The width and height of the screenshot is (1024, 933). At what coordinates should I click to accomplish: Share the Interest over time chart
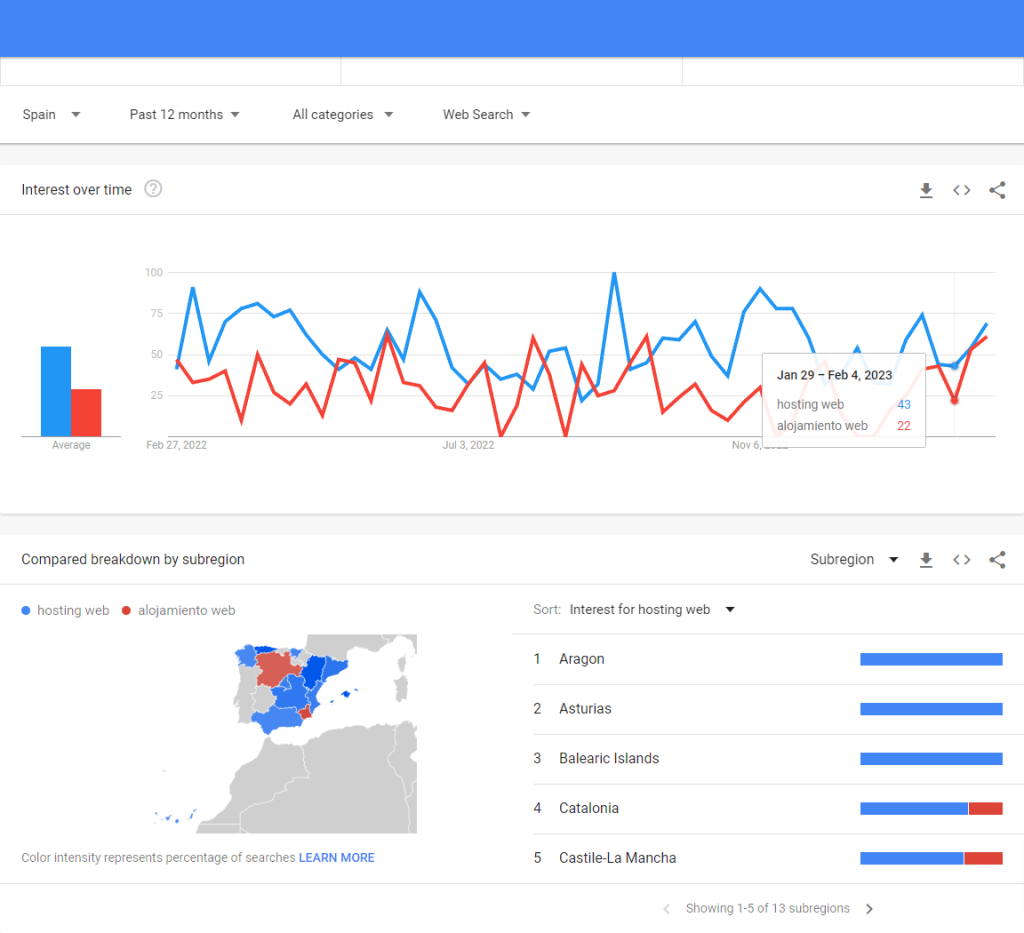pos(997,190)
